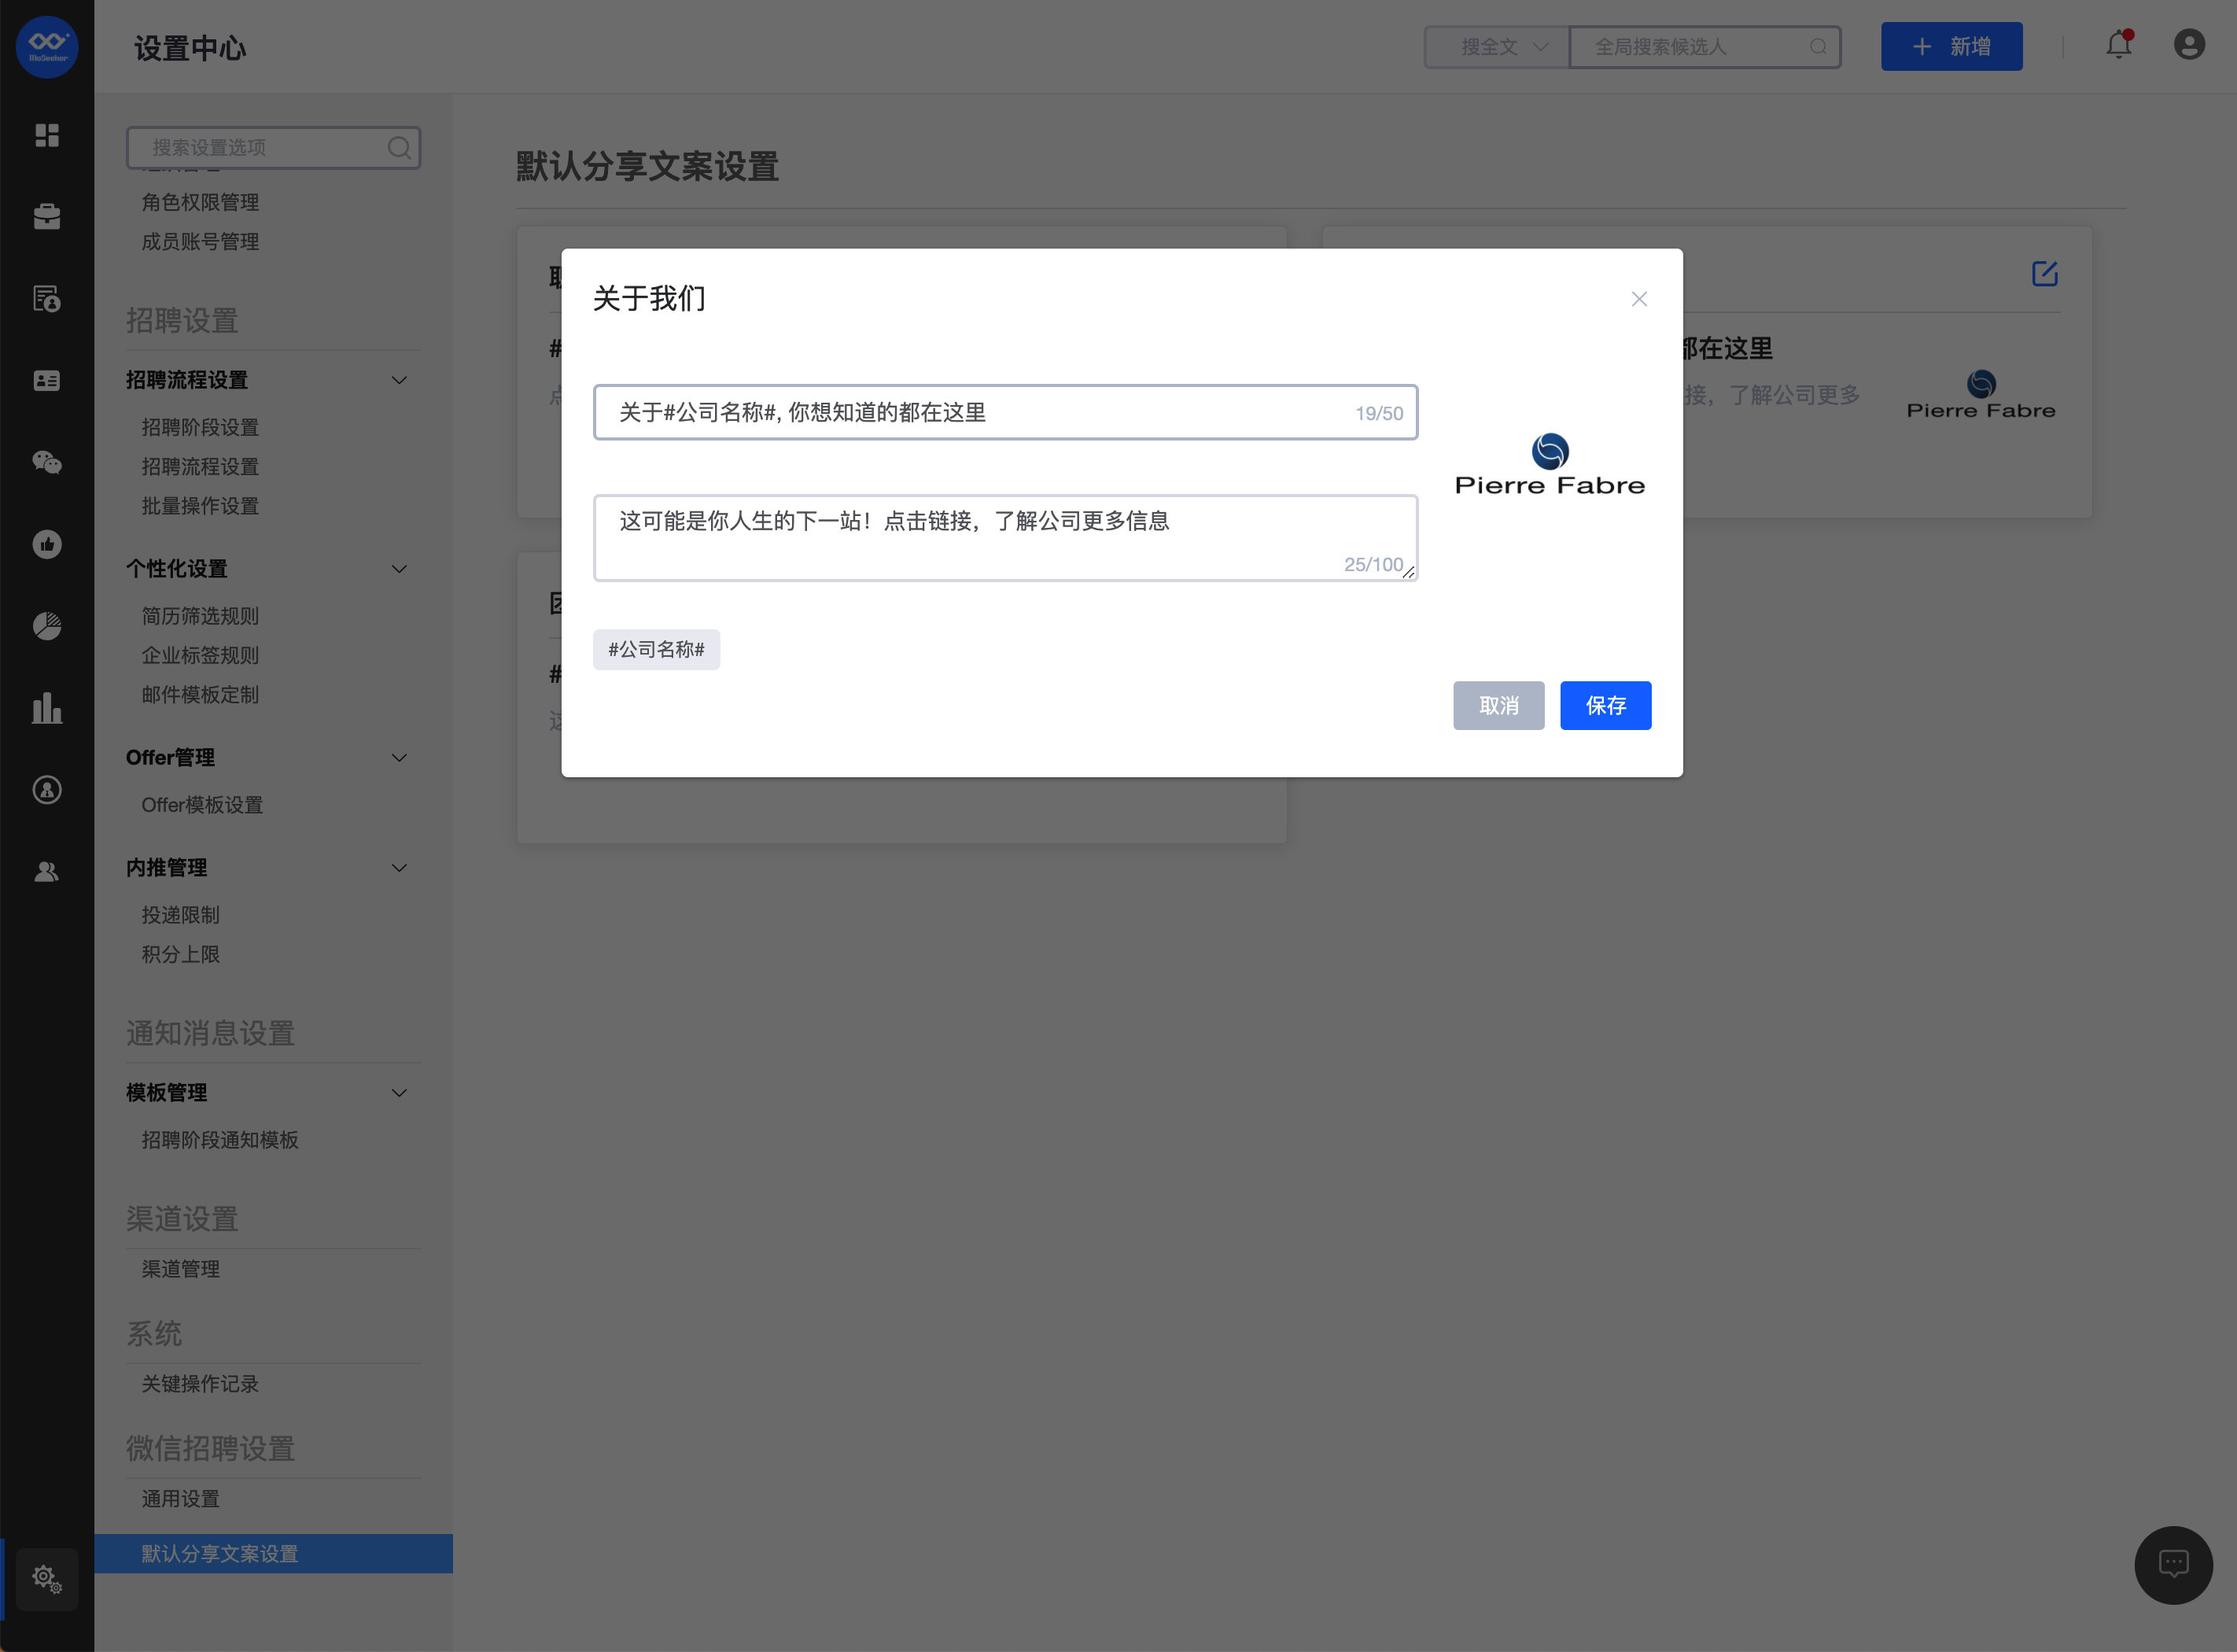Open the 搜全文 search scope dropdown
Viewport: 2237px width, 1652px height.
[x=1497, y=47]
